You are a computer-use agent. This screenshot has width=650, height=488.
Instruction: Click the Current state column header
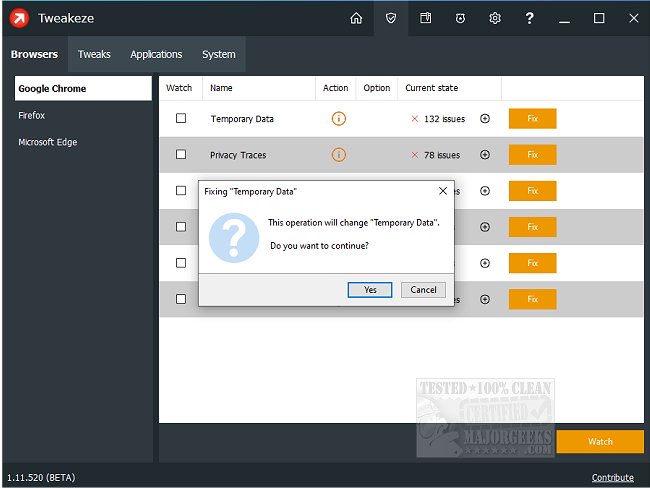coord(449,88)
